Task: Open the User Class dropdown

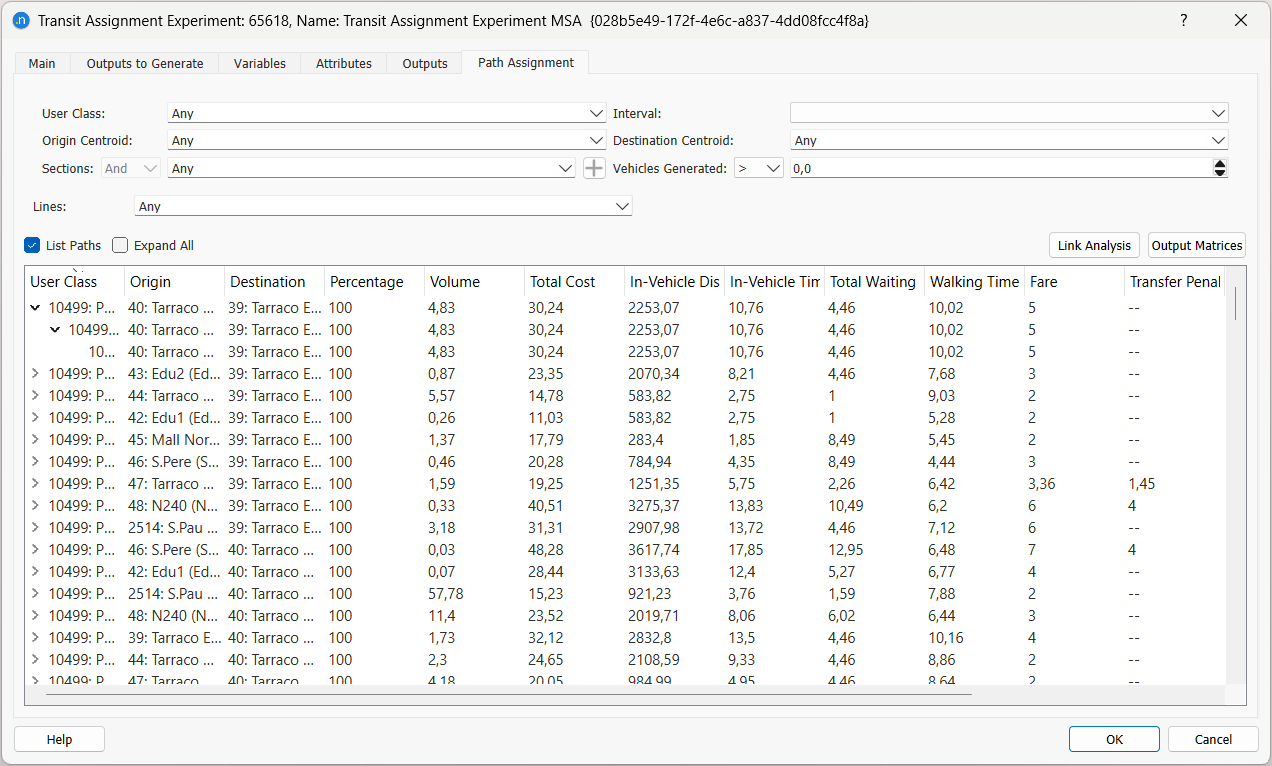Action: click(x=386, y=114)
